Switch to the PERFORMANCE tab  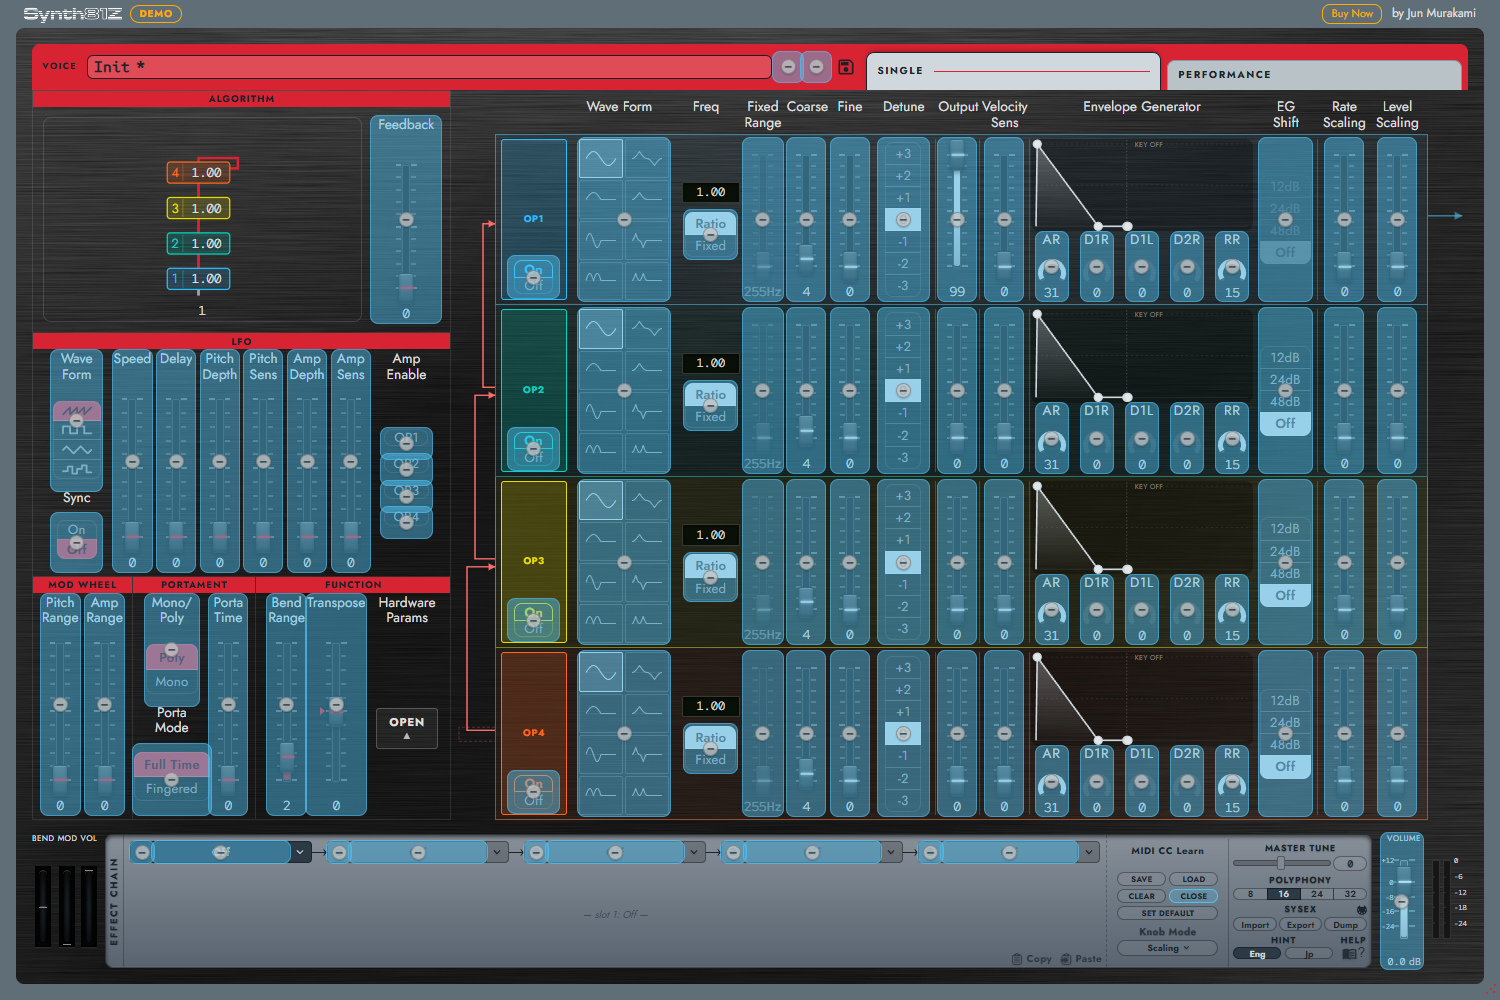point(1314,75)
